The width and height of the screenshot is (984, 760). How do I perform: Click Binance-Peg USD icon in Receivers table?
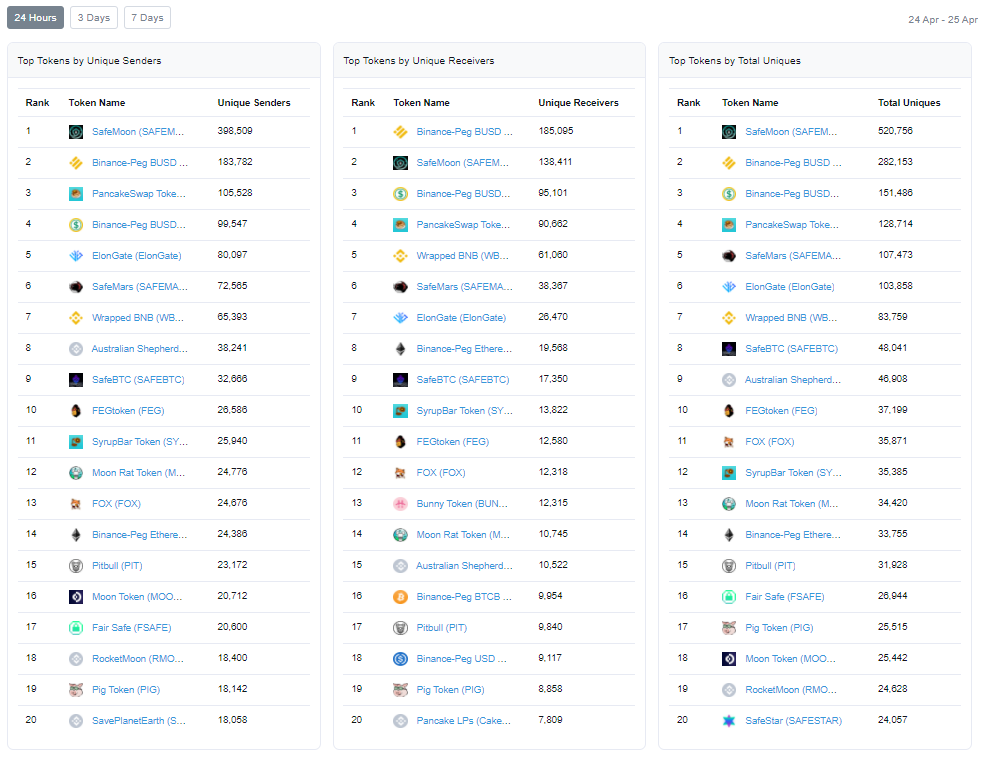coord(400,659)
